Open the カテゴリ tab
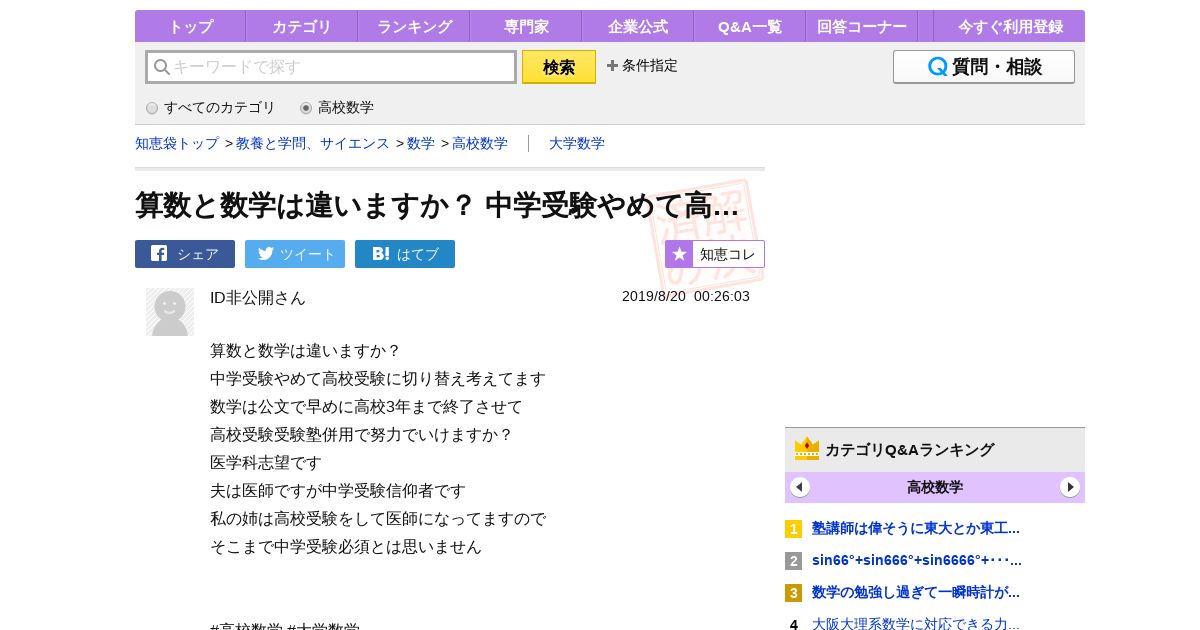The image size is (1200, 630). 302,26
